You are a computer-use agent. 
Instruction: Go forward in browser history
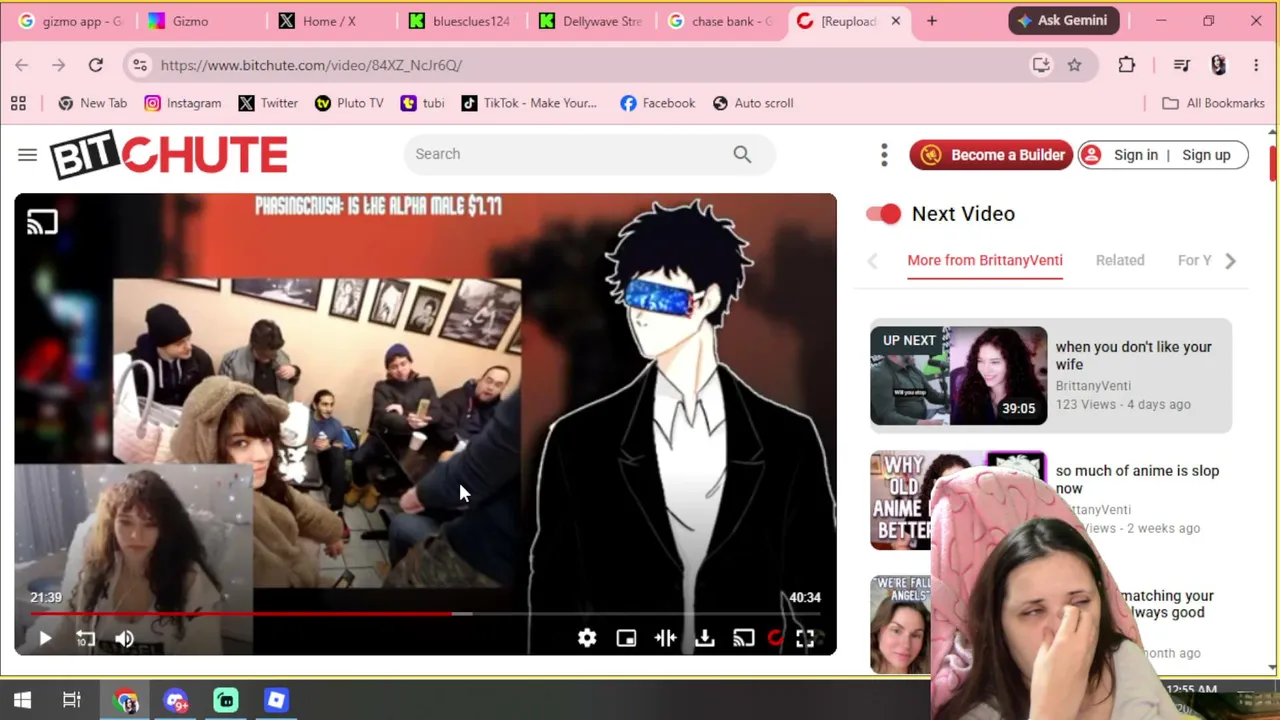(x=59, y=65)
